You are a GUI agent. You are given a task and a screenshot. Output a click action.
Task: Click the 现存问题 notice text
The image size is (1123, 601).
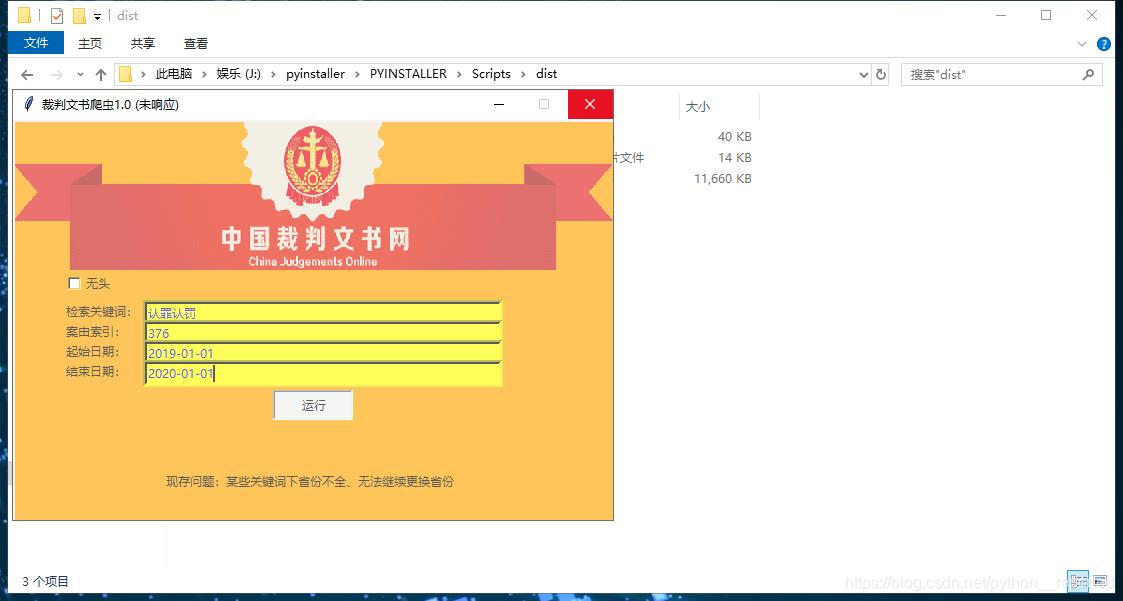309,482
